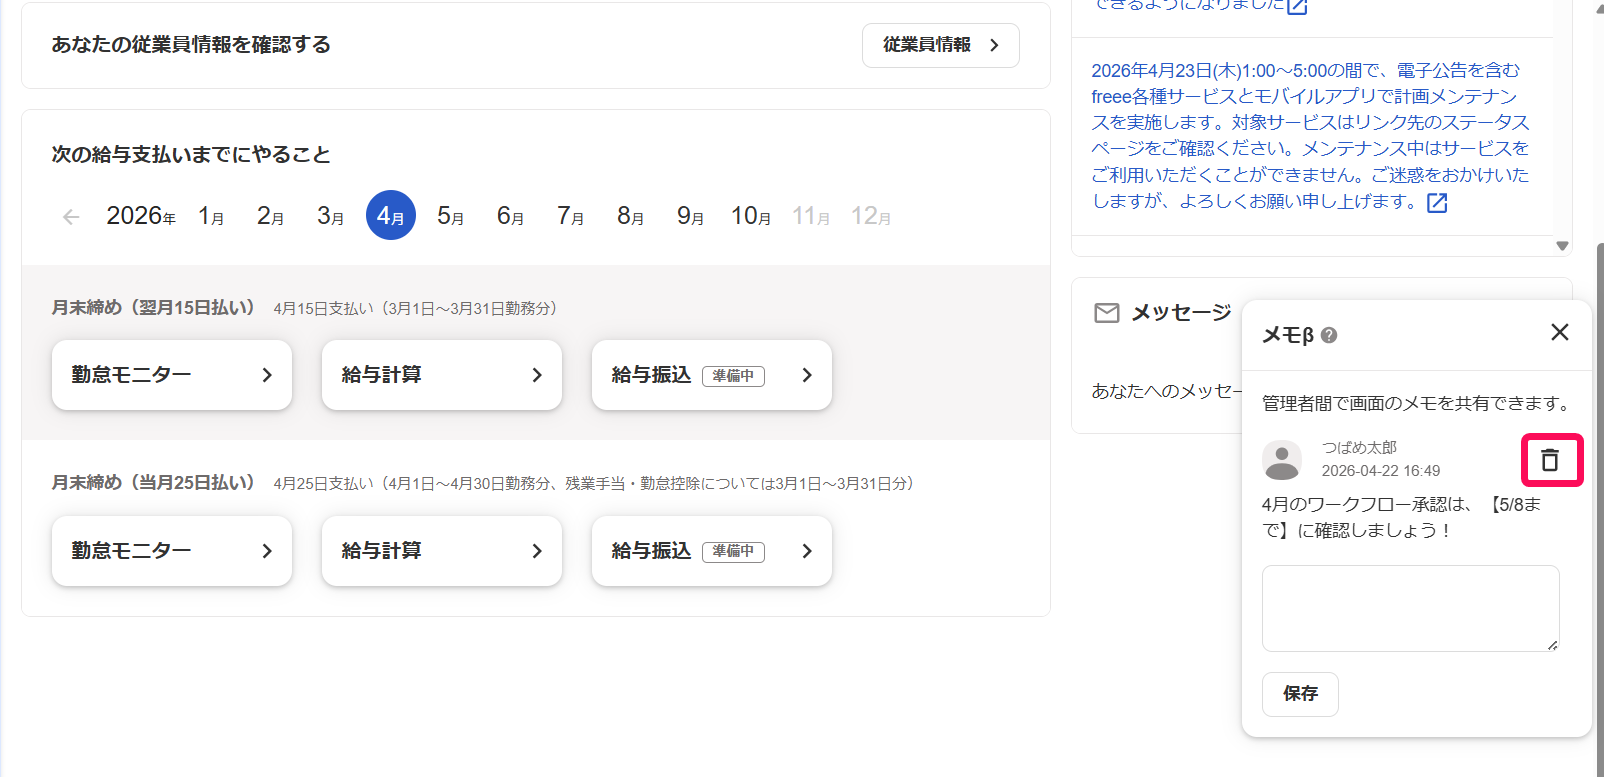Click memo timestamp 2026-04-22 16:49
Viewport: 1604px width, 777px height.
[1381, 471]
